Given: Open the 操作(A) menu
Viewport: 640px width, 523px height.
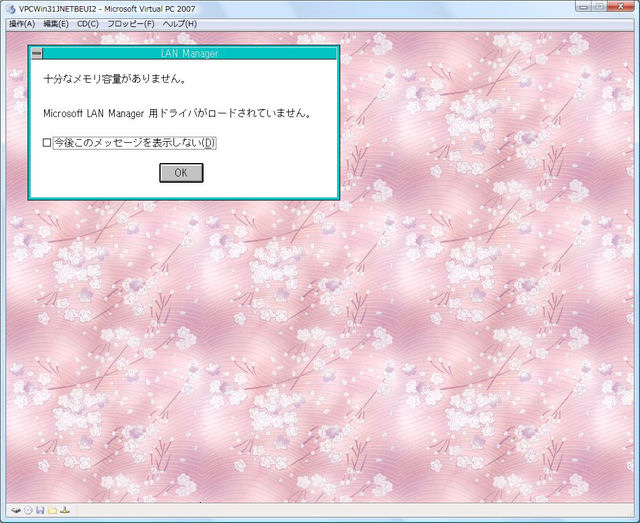Looking at the screenshot, I should point(22,24).
